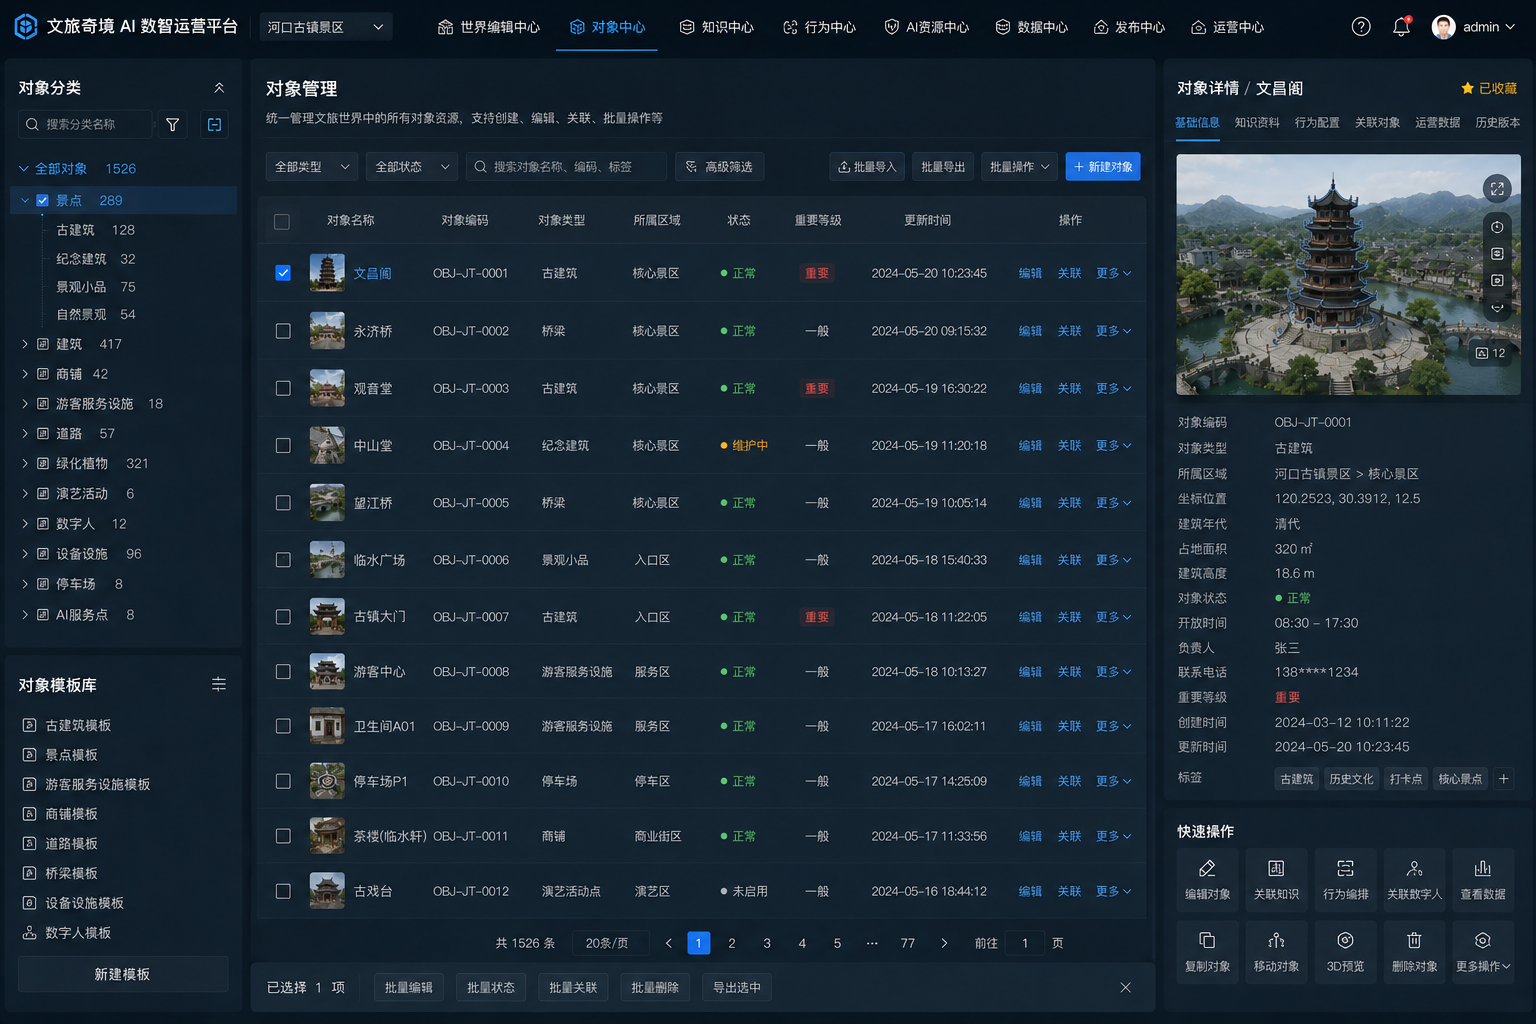The width and height of the screenshot is (1536, 1024).
Task: Click the 文昌阁 preview image
Action: tap(1348, 274)
